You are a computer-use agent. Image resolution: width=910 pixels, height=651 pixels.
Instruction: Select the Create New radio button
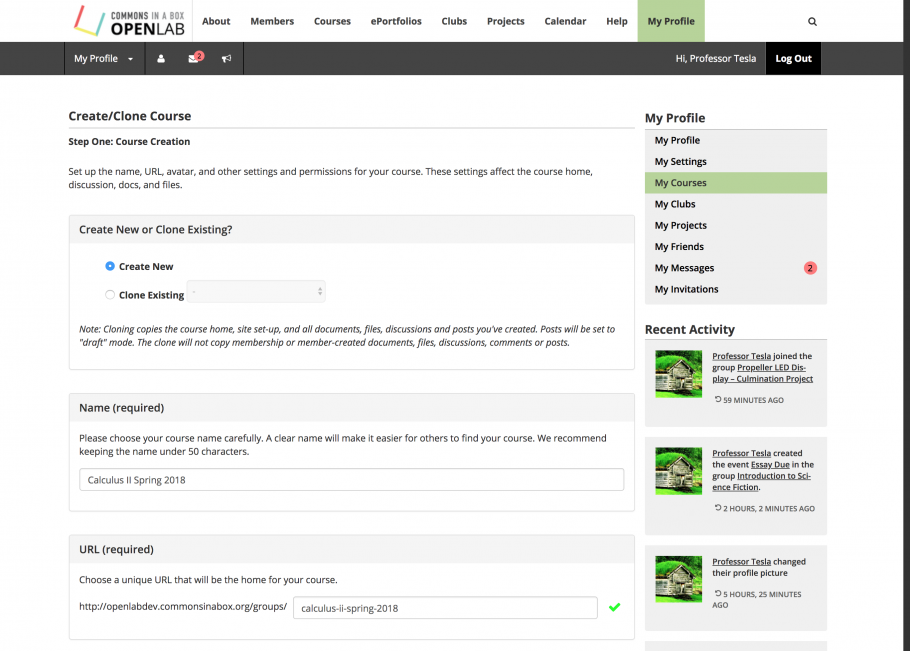point(110,266)
